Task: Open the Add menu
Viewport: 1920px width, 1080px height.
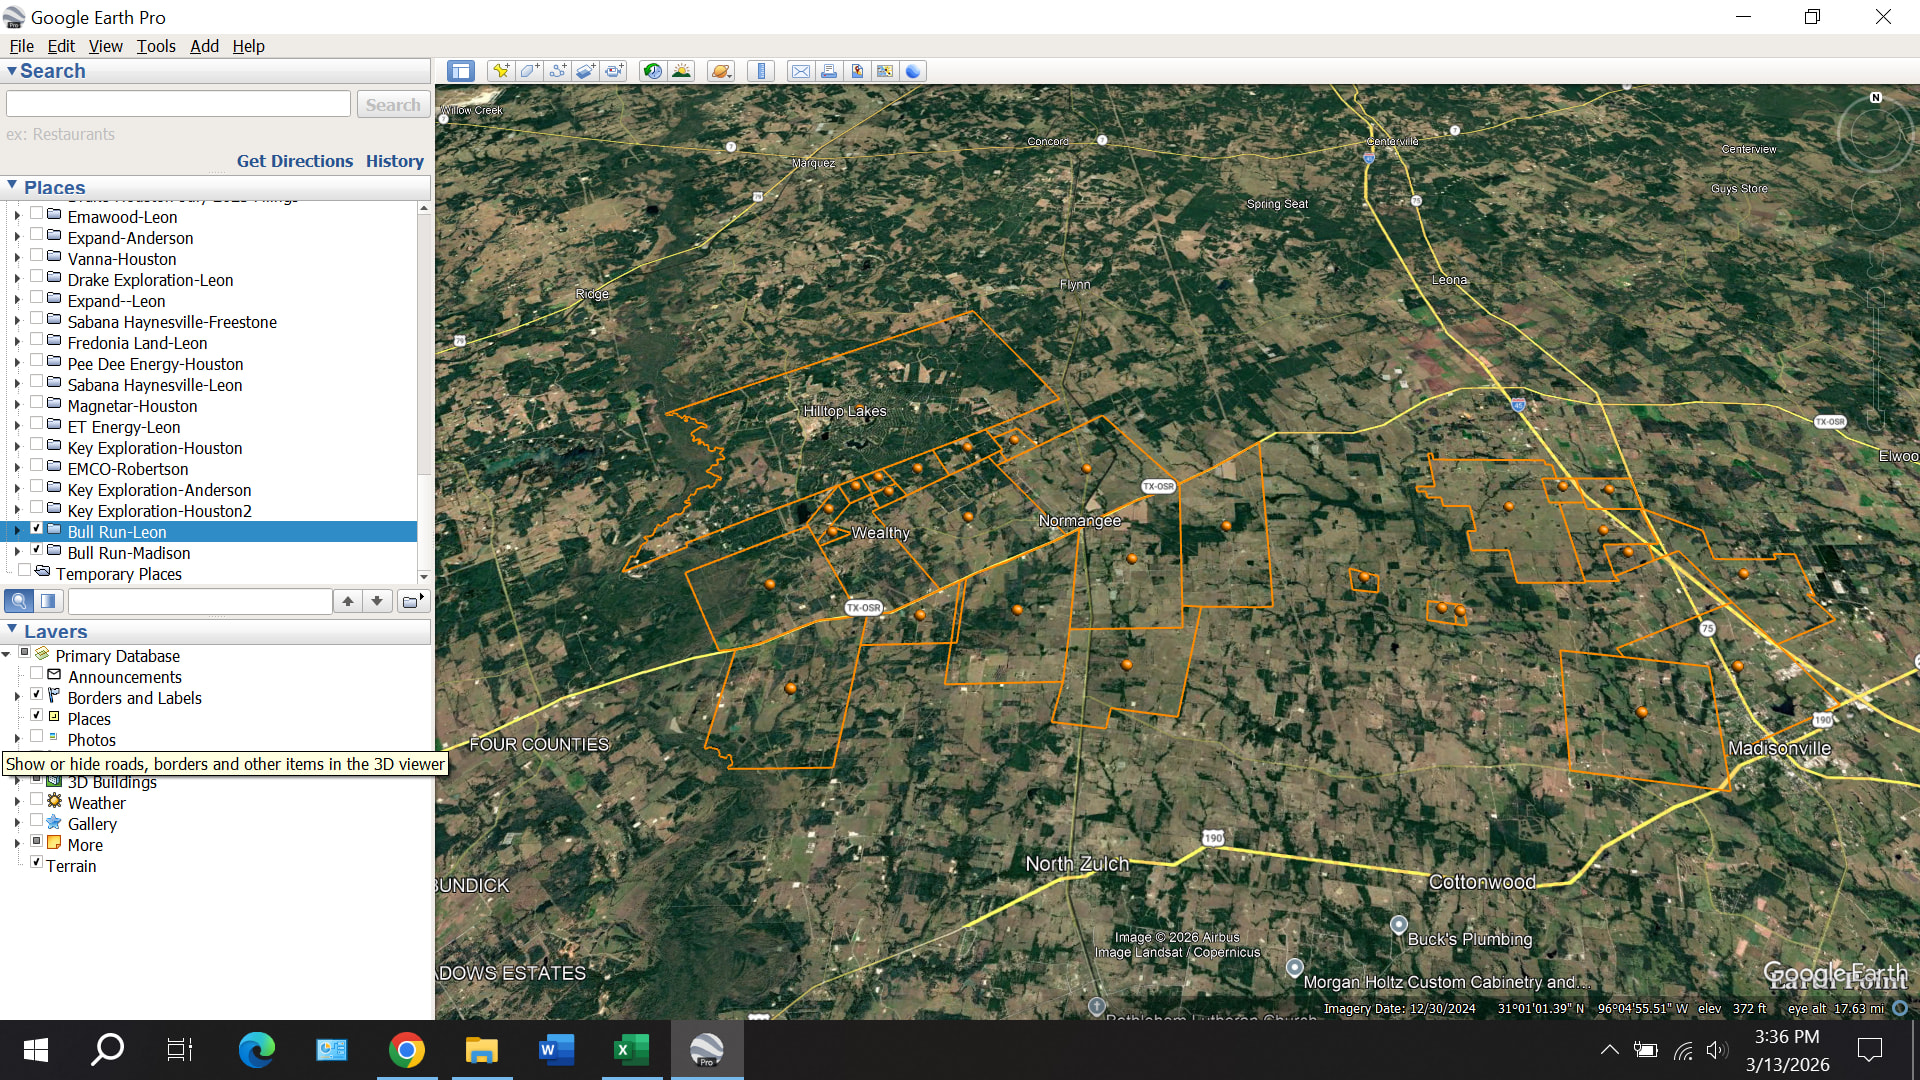Action: [x=204, y=46]
